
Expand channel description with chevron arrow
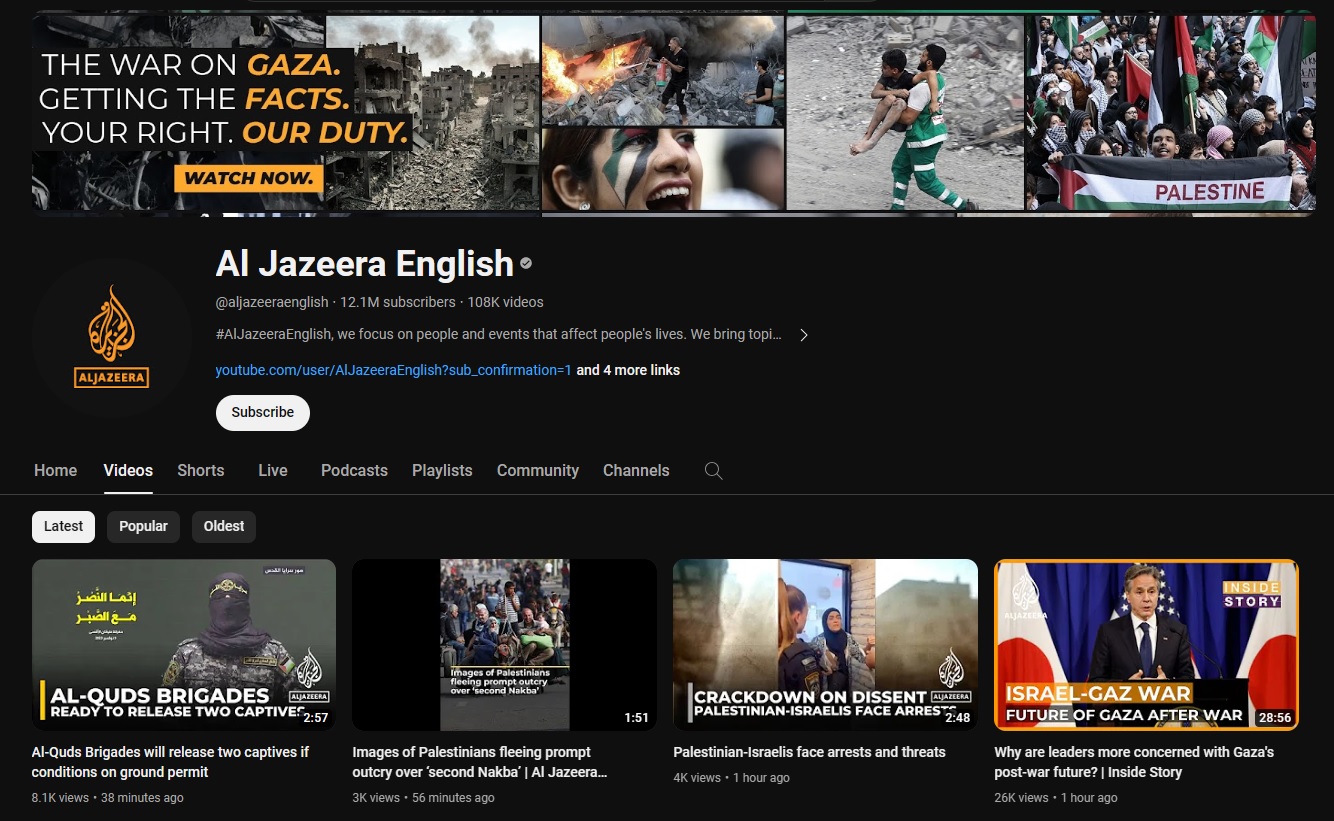pos(803,334)
